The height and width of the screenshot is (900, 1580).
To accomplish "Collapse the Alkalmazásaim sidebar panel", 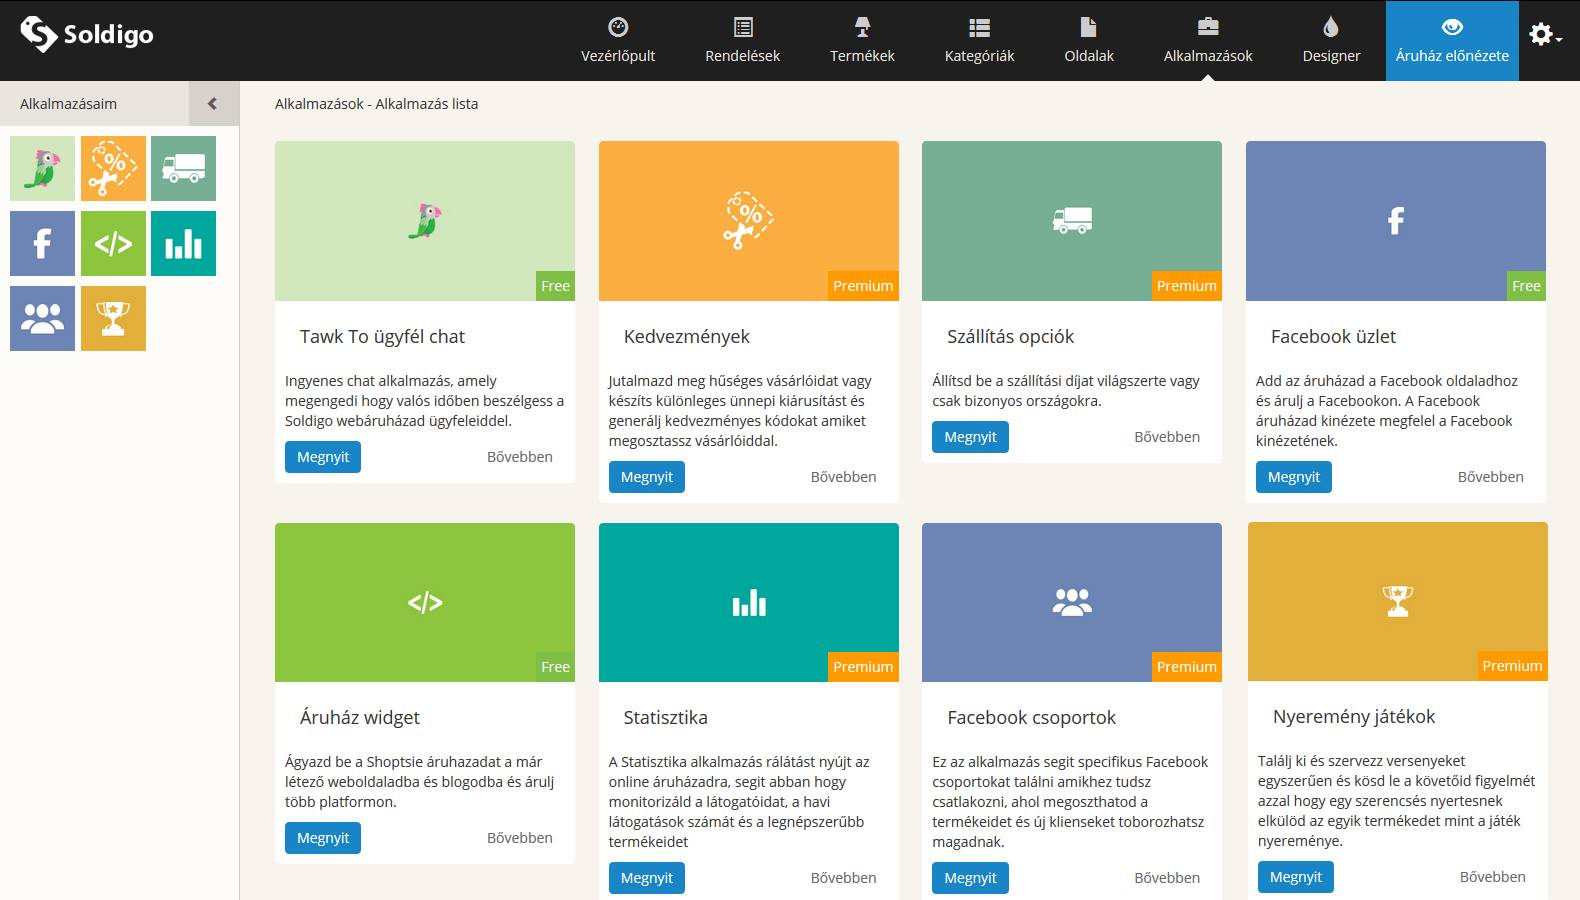I will 213,103.
